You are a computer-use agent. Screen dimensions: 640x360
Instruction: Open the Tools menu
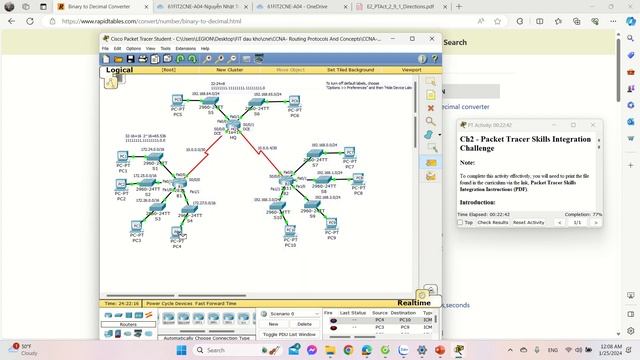[x=165, y=49]
